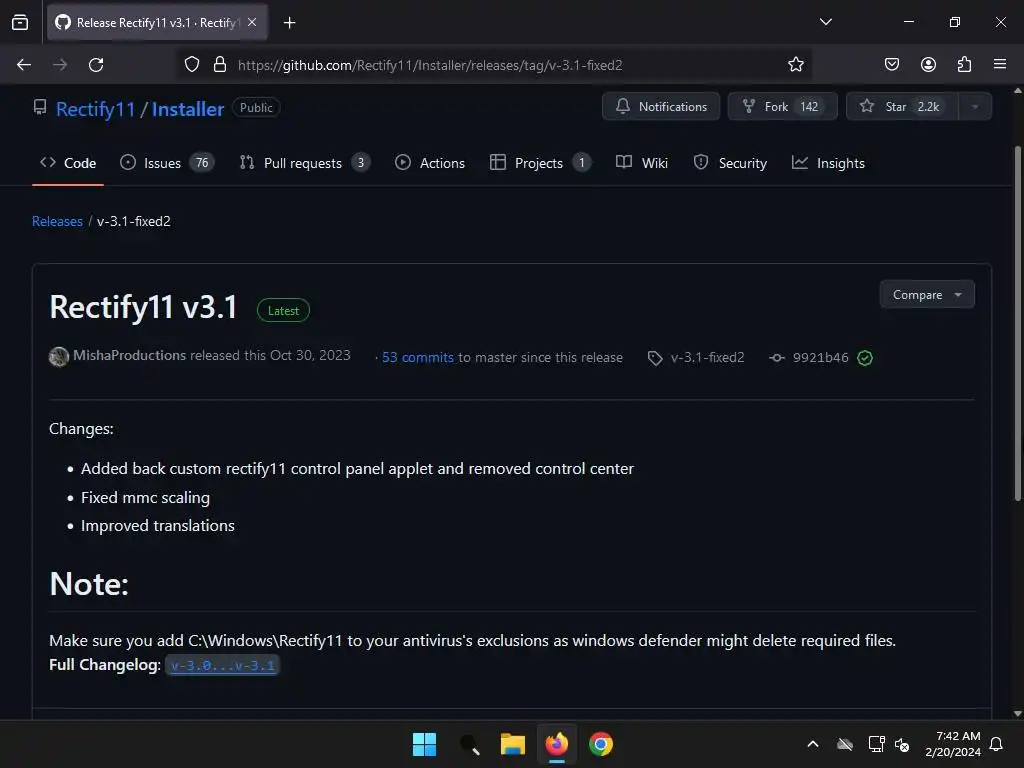Open the network status tray icon
This screenshot has height=768, width=1024.
coord(876,744)
